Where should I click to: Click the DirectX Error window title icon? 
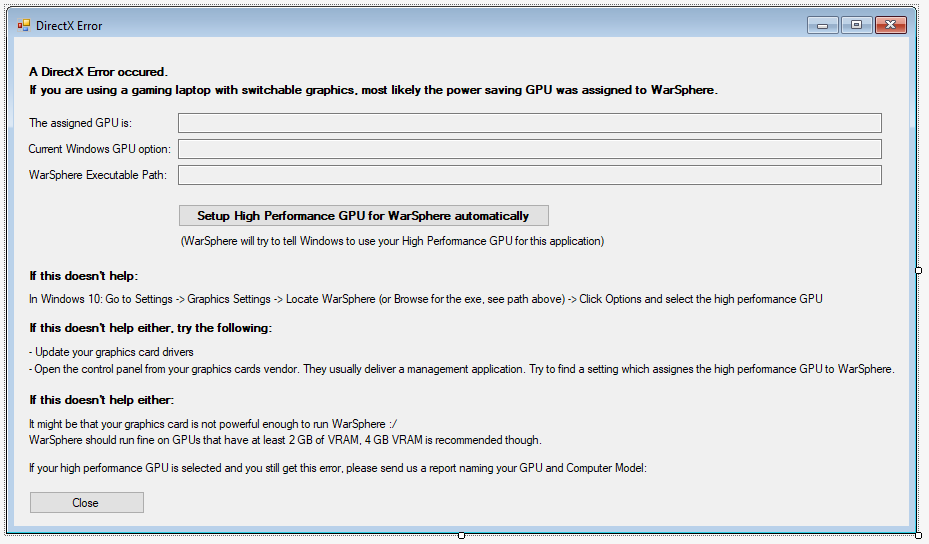(x=24, y=25)
